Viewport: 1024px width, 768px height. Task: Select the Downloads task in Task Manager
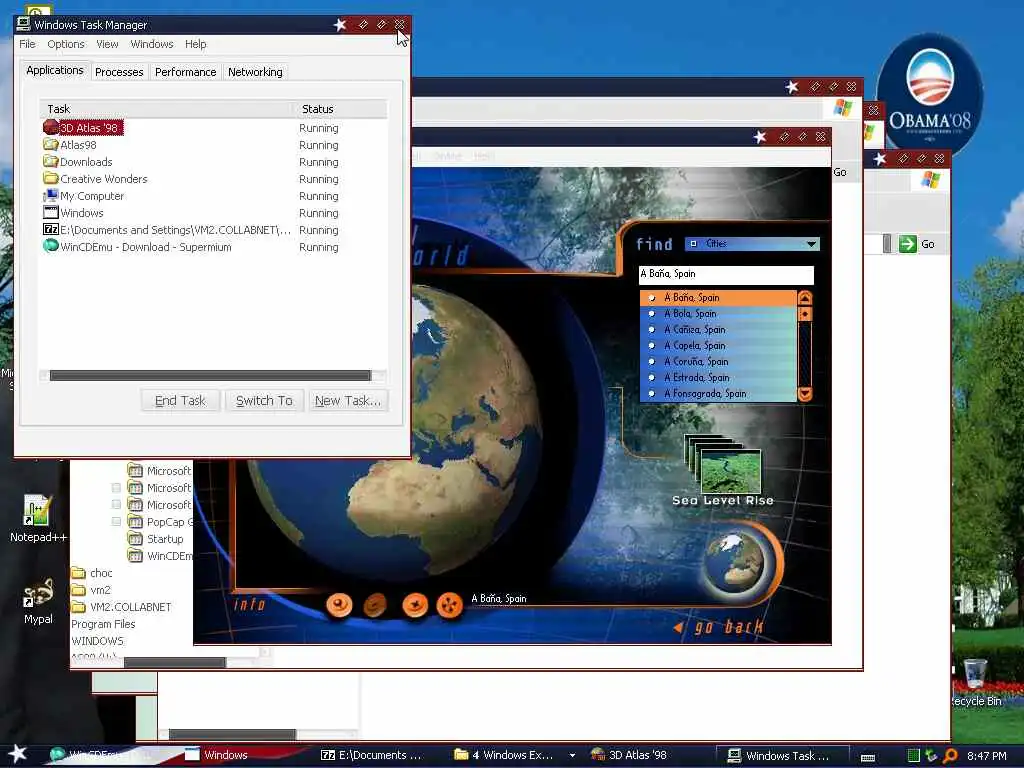point(213,162)
